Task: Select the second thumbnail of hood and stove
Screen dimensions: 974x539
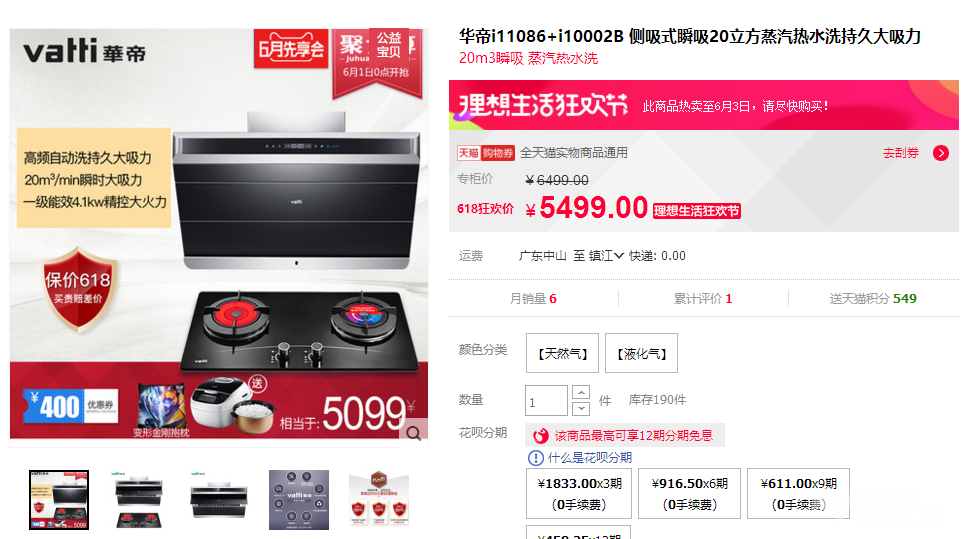Action: [139, 500]
